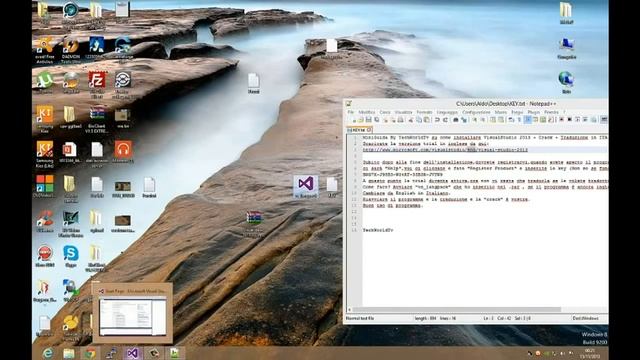This screenshot has width=640, height=360.
Task: Select the WinRAR archive on the desktop center
Action: [254, 223]
